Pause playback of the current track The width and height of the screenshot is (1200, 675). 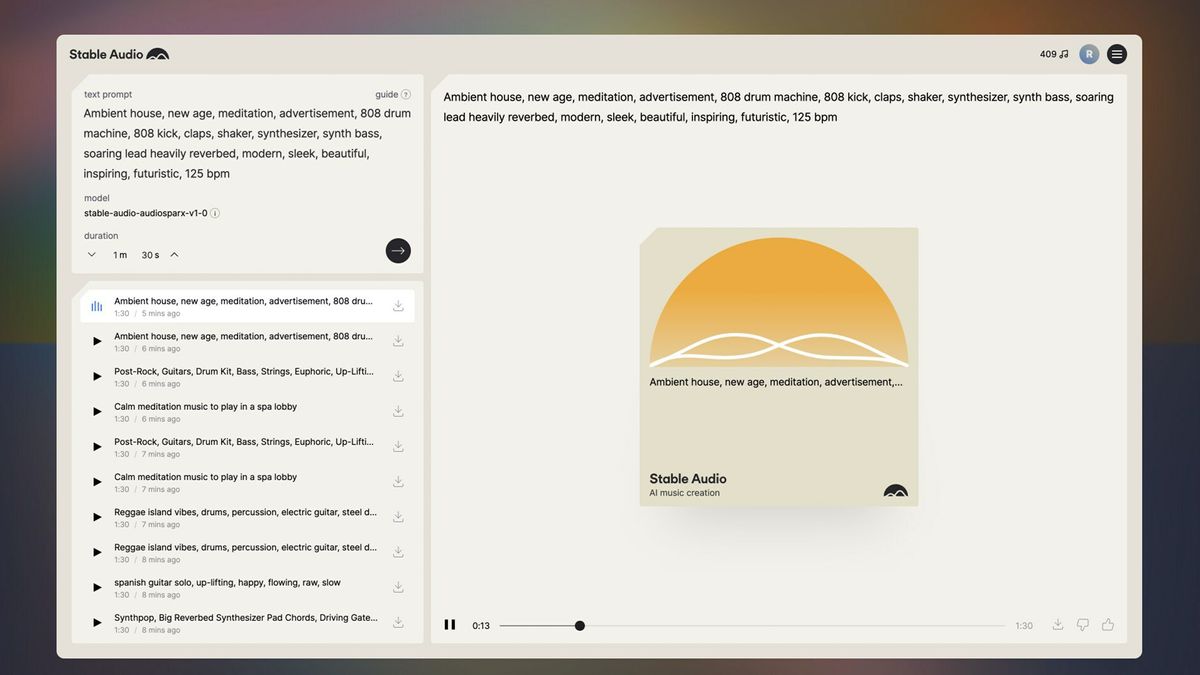pos(450,623)
